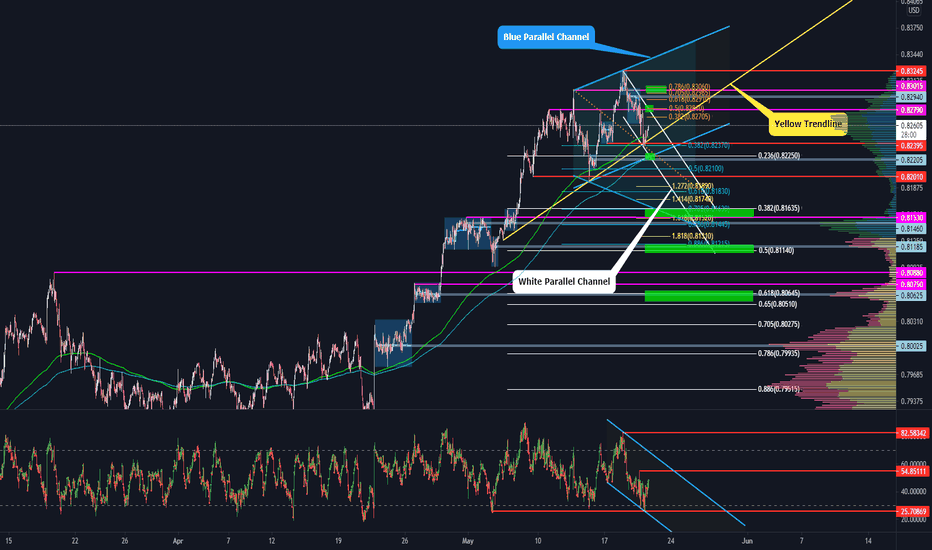Click the red 54.85111 oscillator level label
Viewport: 932px width, 550px height.
[x=912, y=471]
